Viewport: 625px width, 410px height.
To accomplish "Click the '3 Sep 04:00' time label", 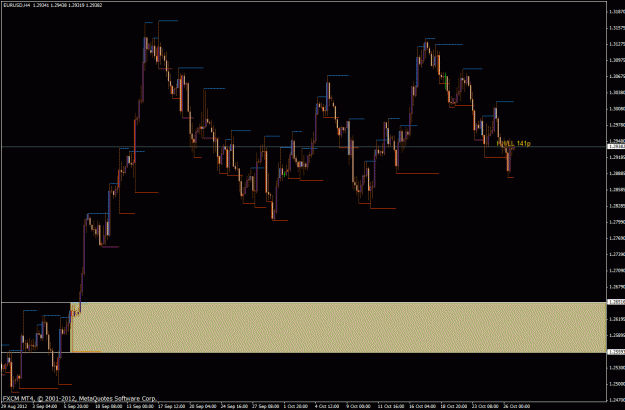I will pos(45,406).
